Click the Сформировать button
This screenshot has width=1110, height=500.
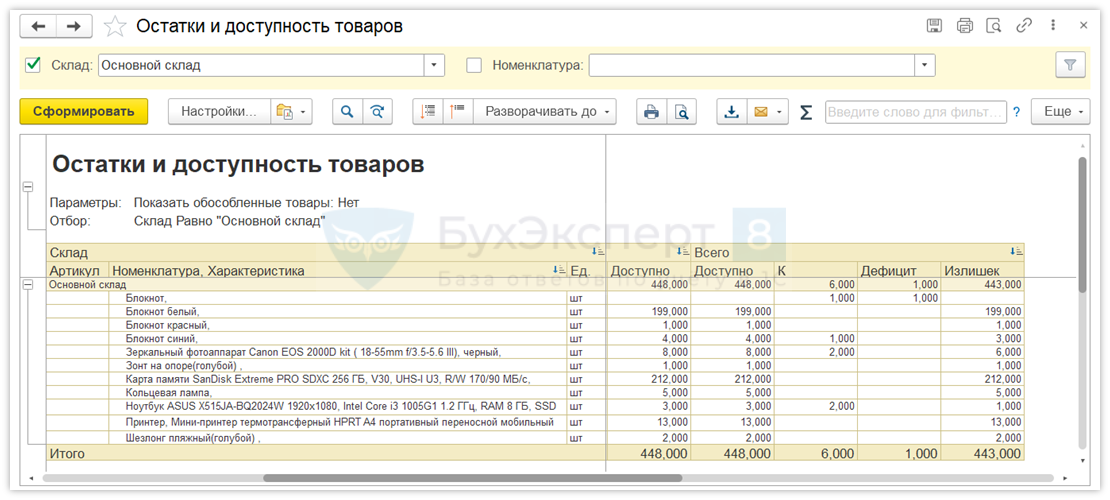[83, 112]
